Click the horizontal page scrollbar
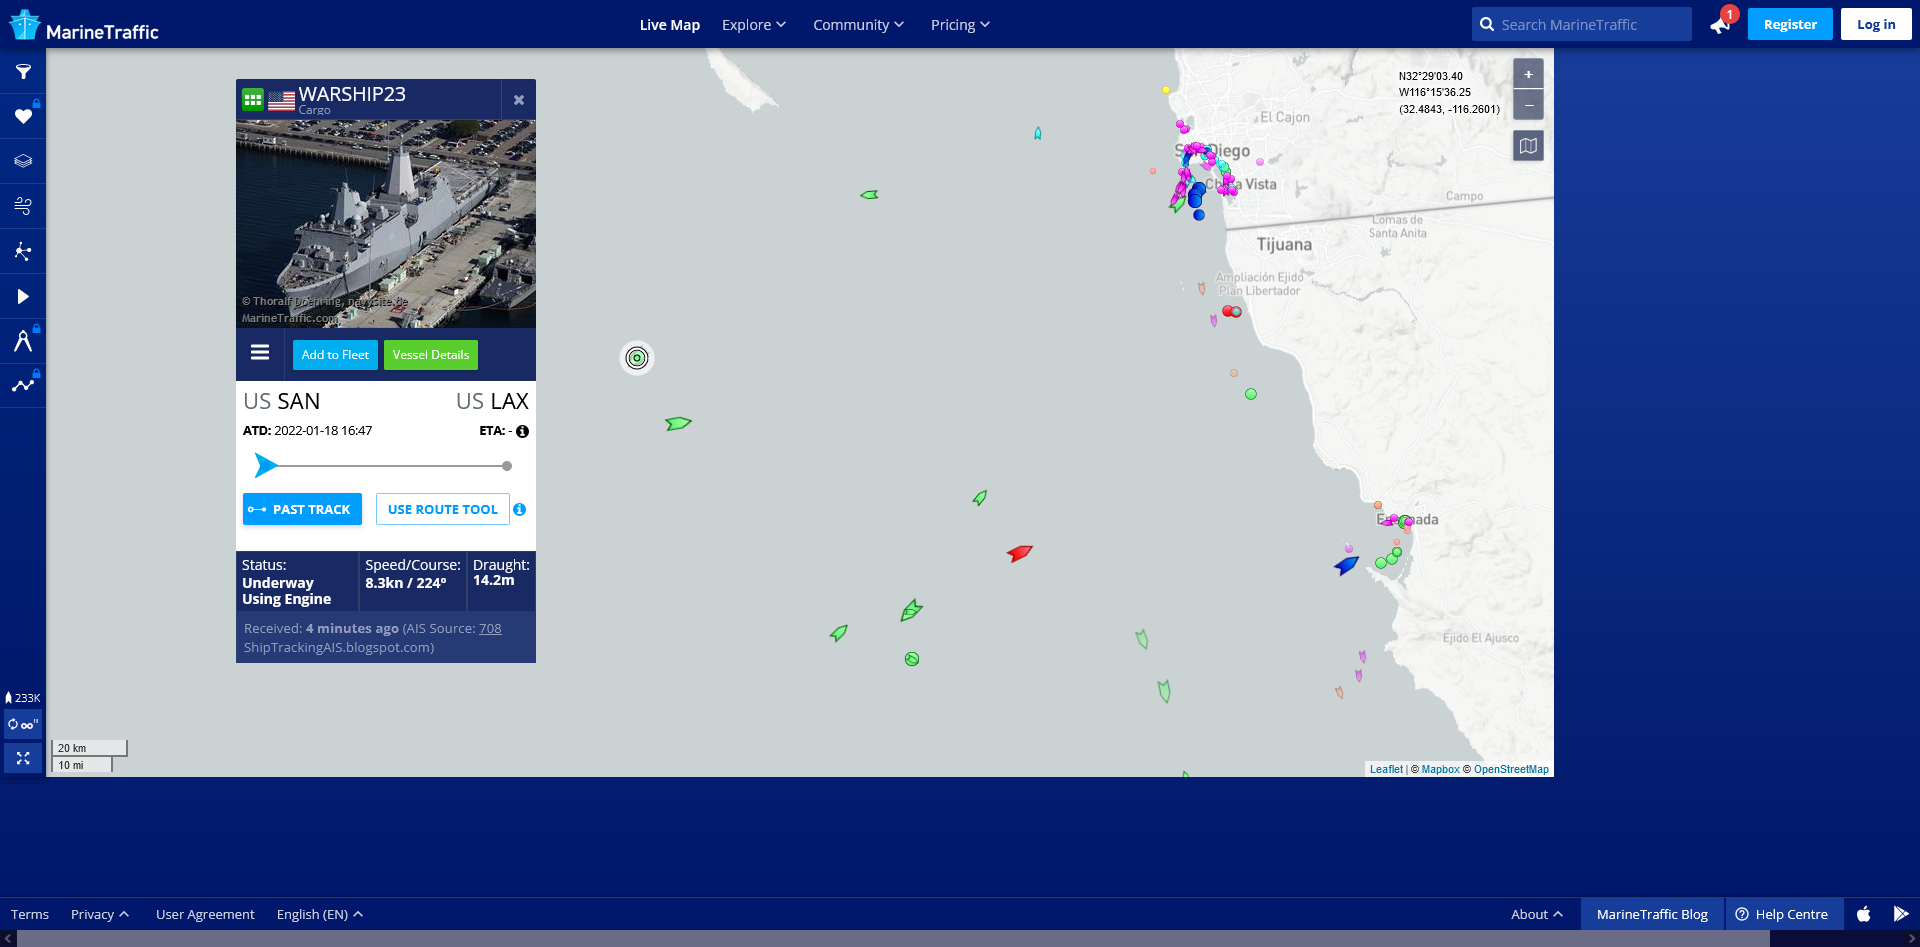Image resolution: width=1920 pixels, height=947 pixels. point(893,939)
